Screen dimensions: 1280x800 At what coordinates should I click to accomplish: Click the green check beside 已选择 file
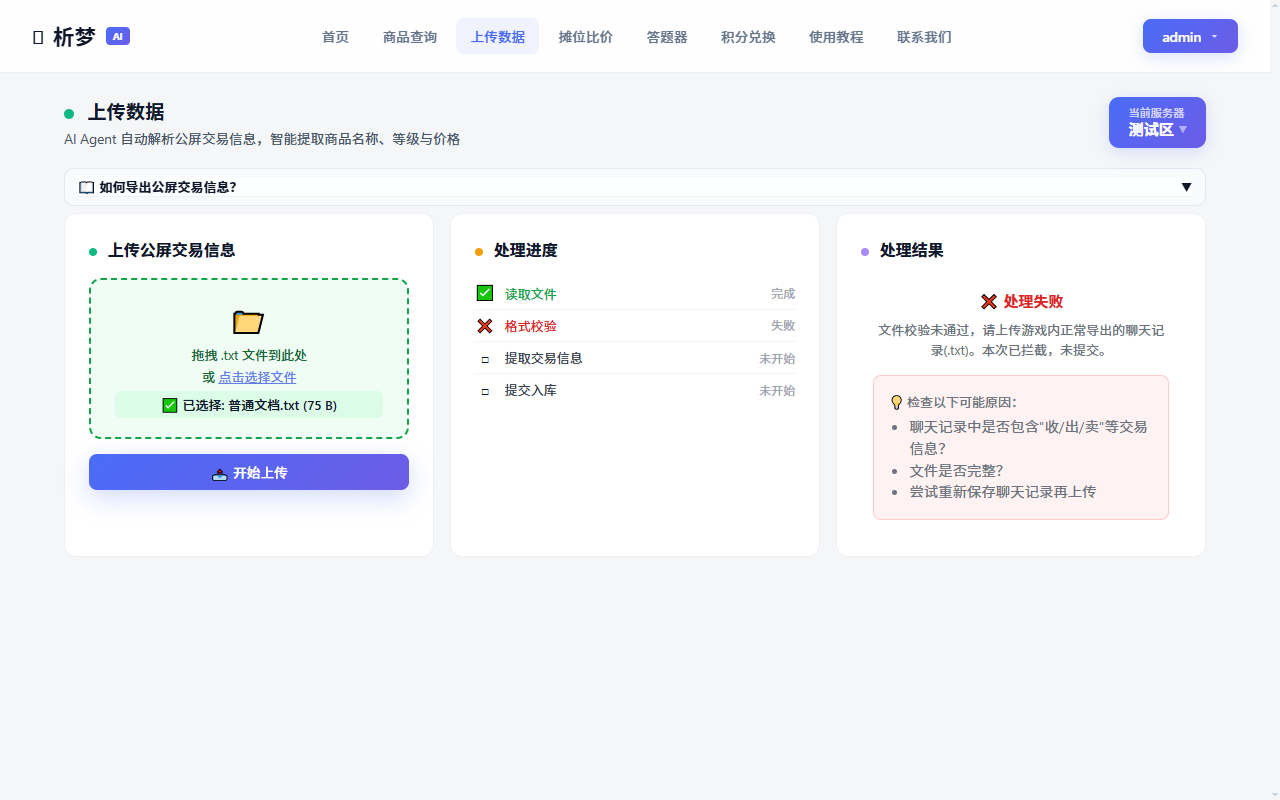[x=170, y=405]
